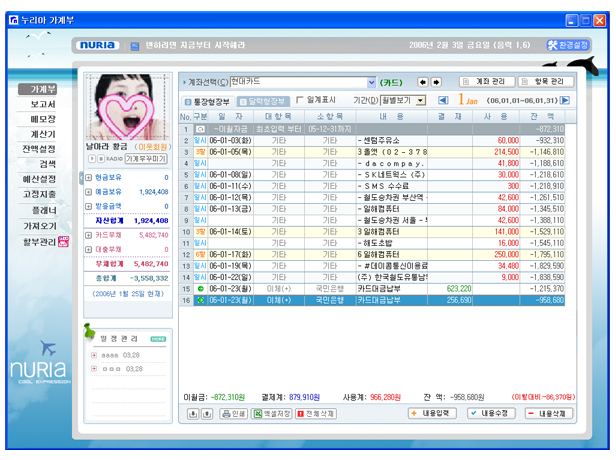
Task: Select the previous account arrow button
Action: (x=422, y=82)
